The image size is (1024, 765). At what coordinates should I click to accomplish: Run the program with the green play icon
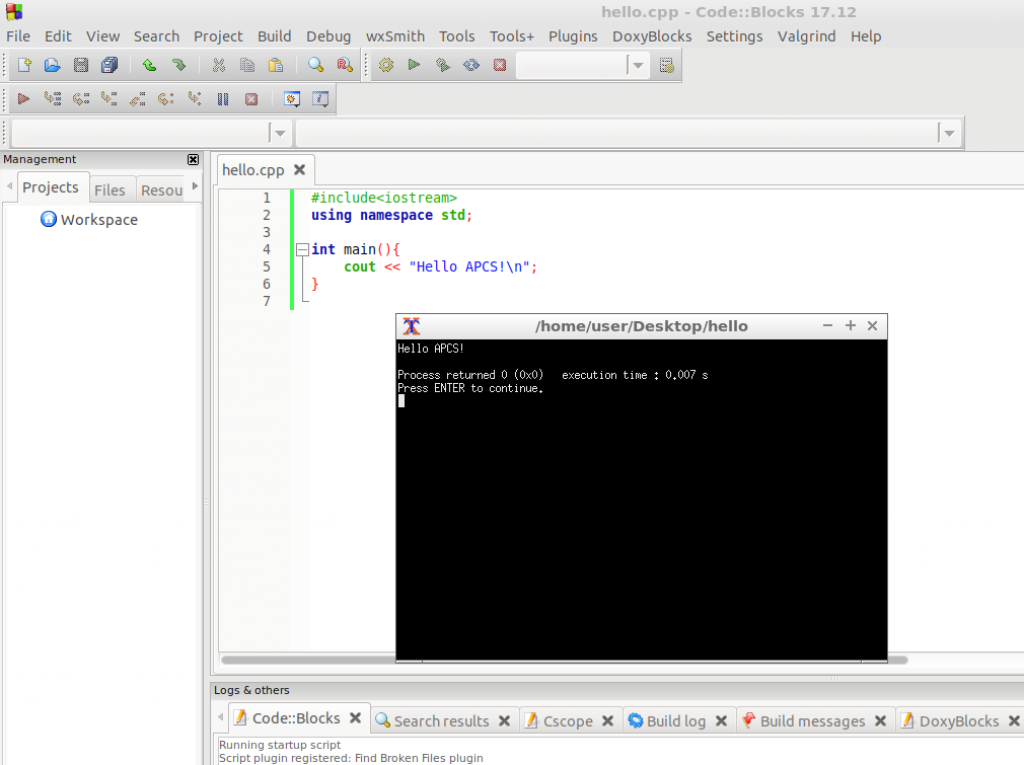(x=414, y=66)
